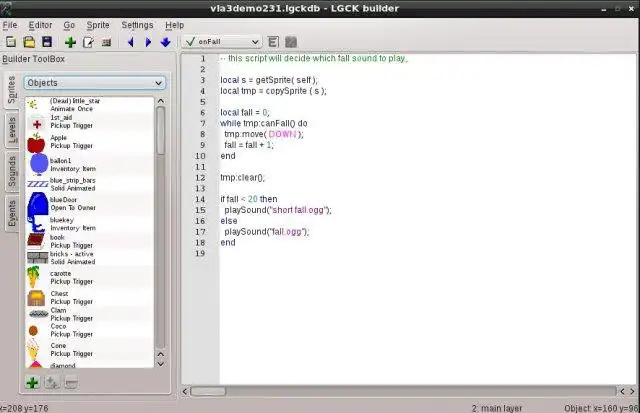Select the 'bricks - active' list row

[x=90, y=258]
